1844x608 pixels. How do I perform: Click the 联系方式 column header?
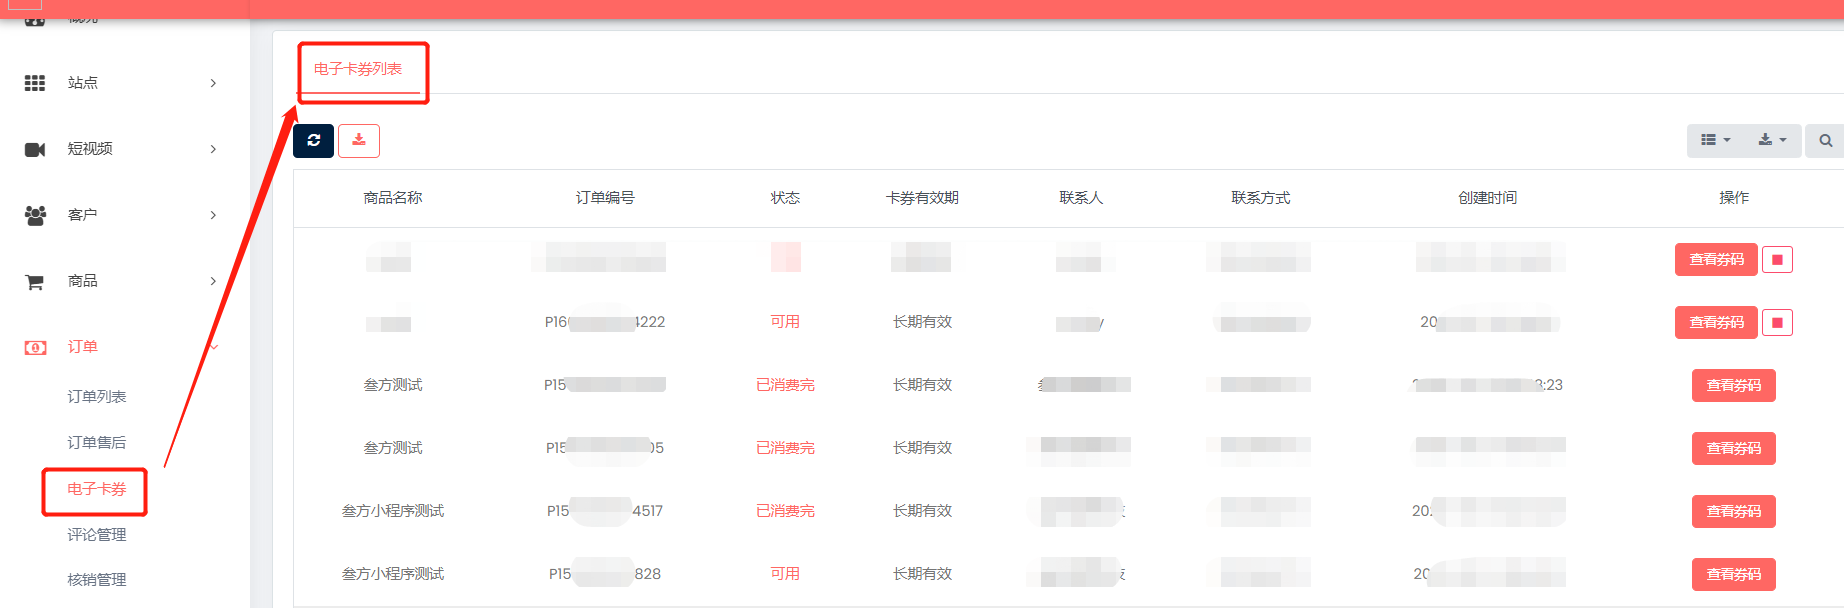coord(1261,198)
